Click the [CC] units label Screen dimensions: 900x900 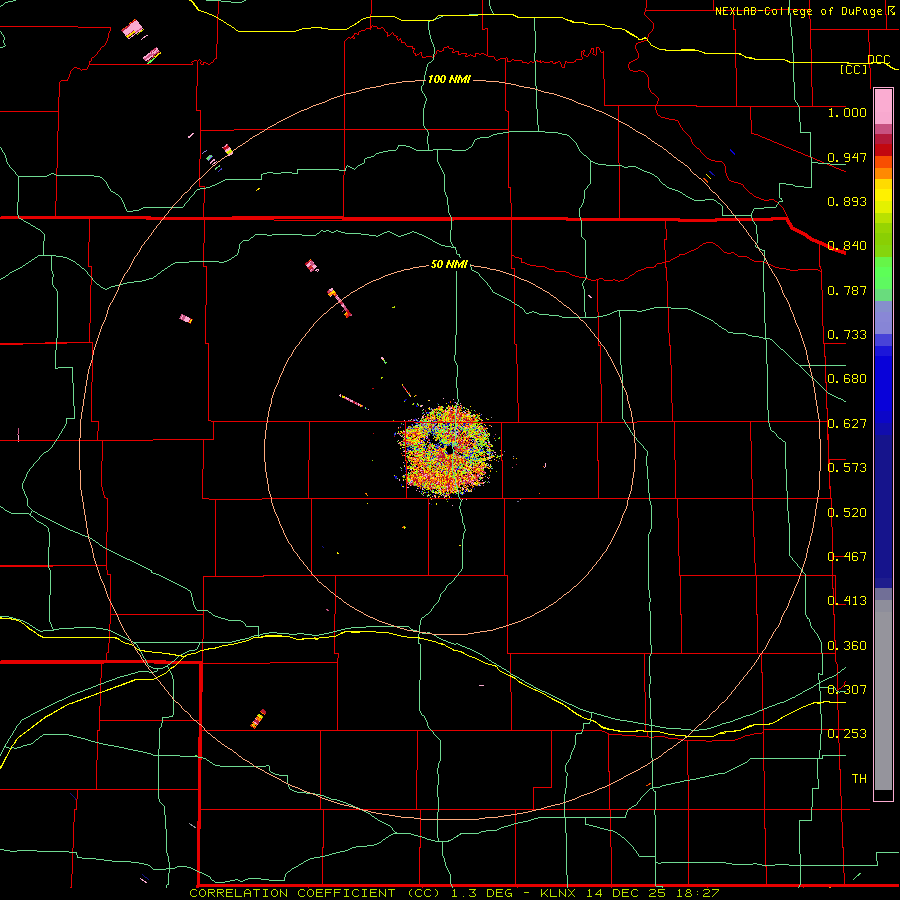(x=854, y=69)
